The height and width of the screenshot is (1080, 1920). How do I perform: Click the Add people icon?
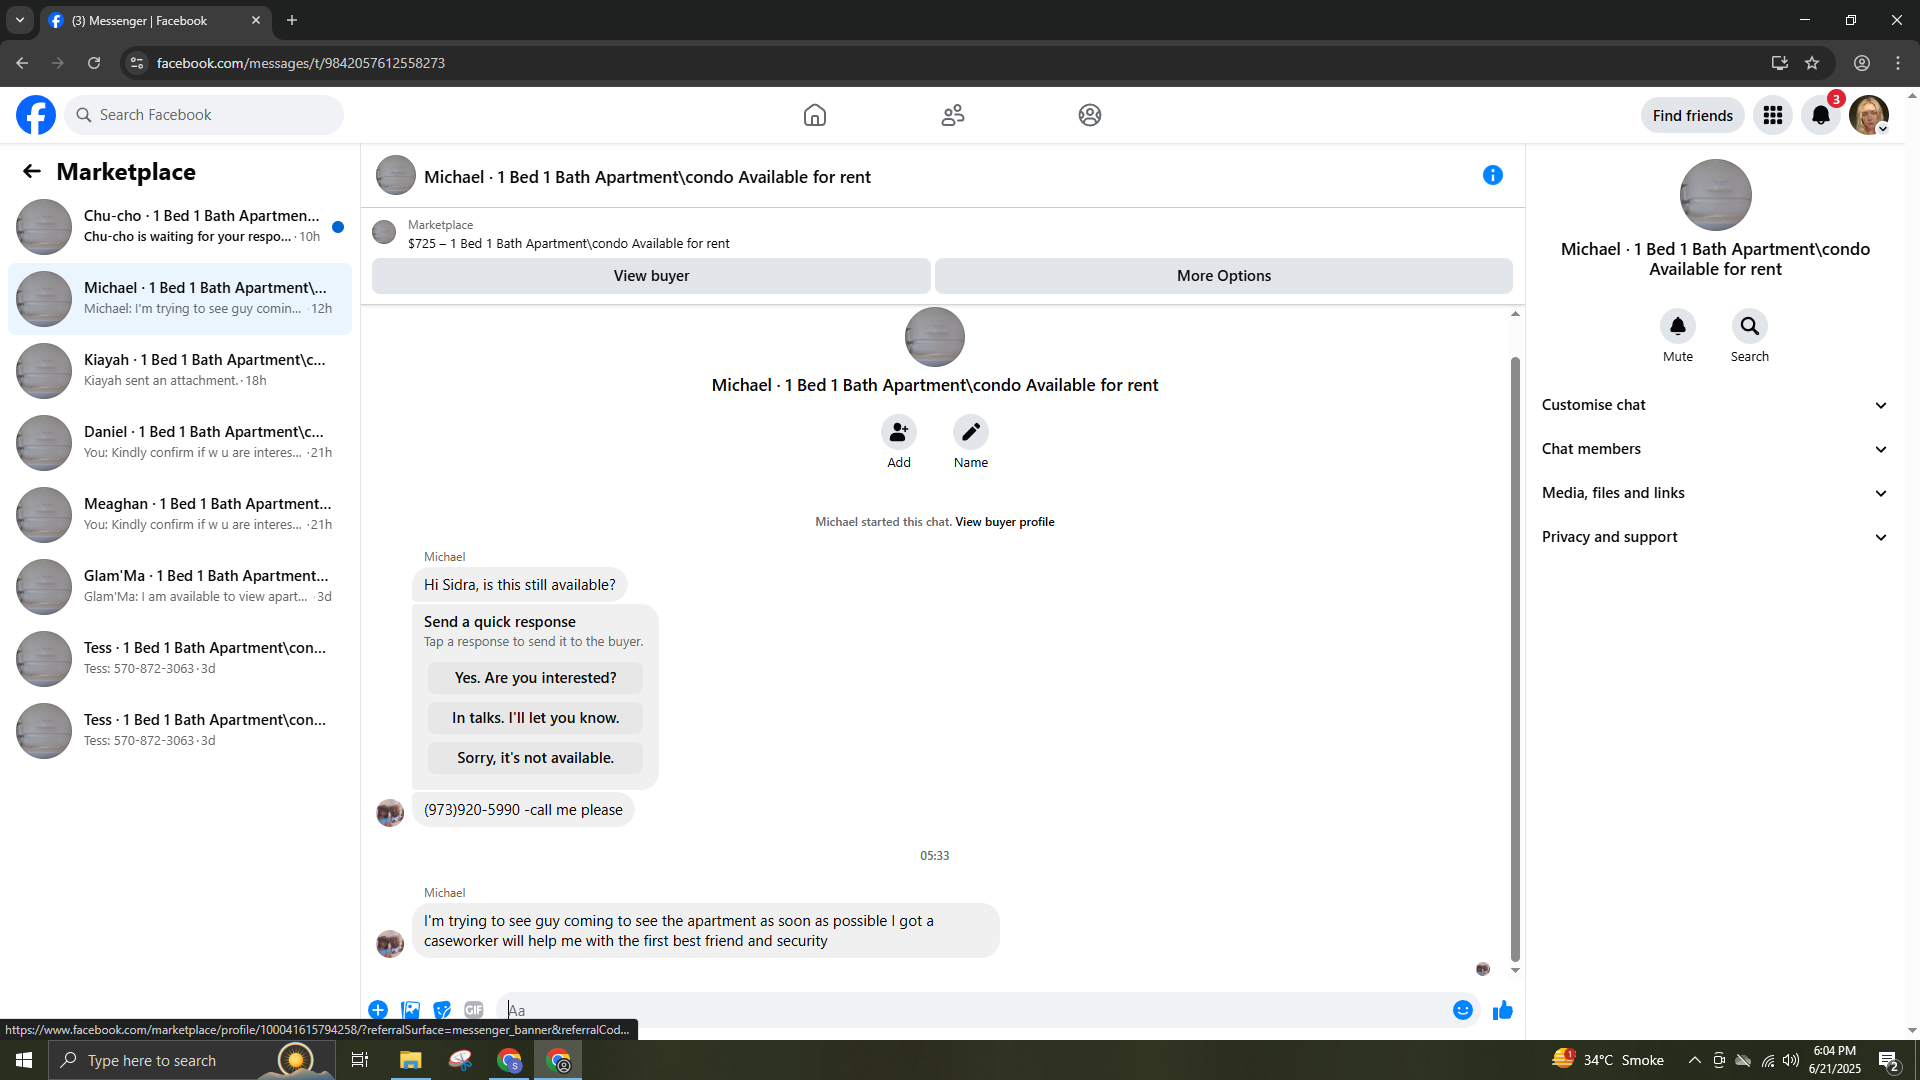(898, 432)
